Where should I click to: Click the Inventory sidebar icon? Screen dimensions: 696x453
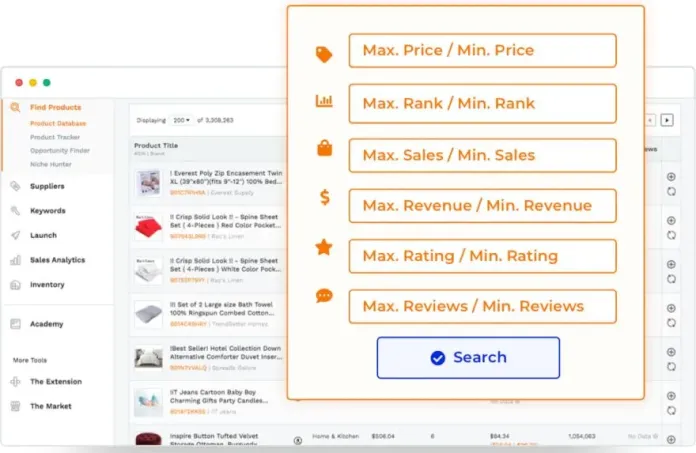pyautogui.click(x=15, y=285)
